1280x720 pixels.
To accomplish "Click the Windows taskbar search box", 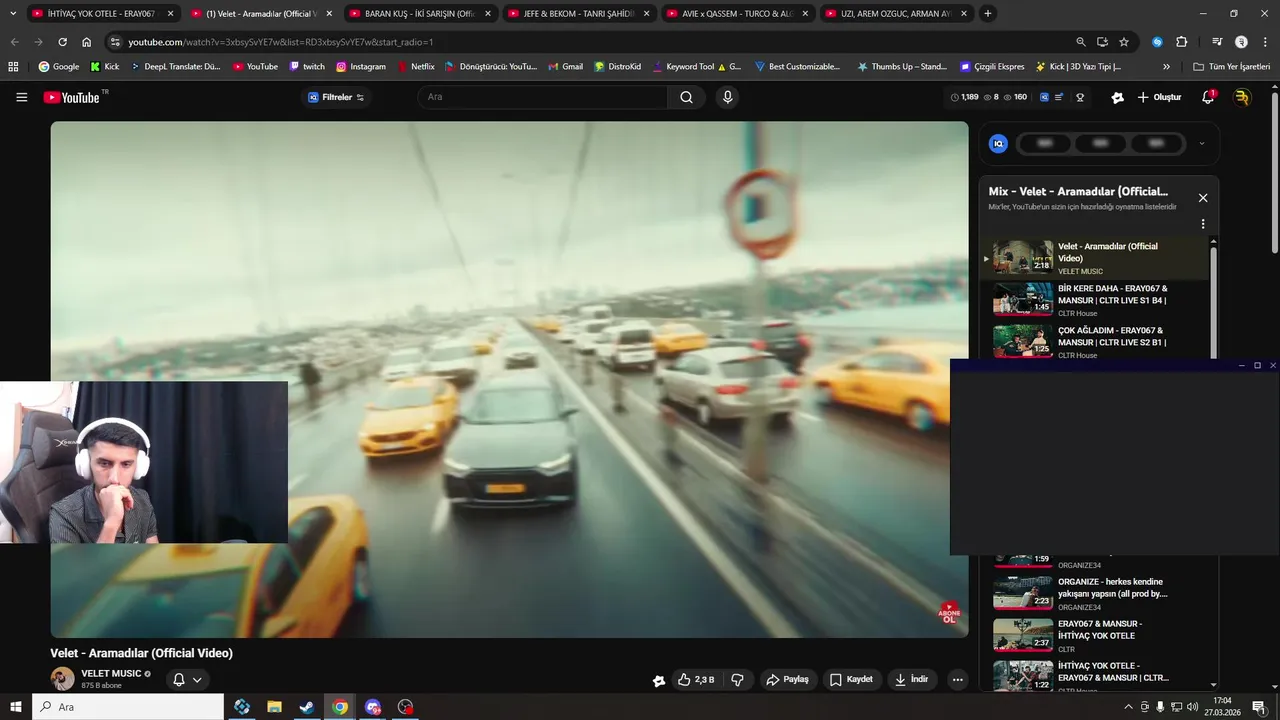I will click(x=128, y=707).
